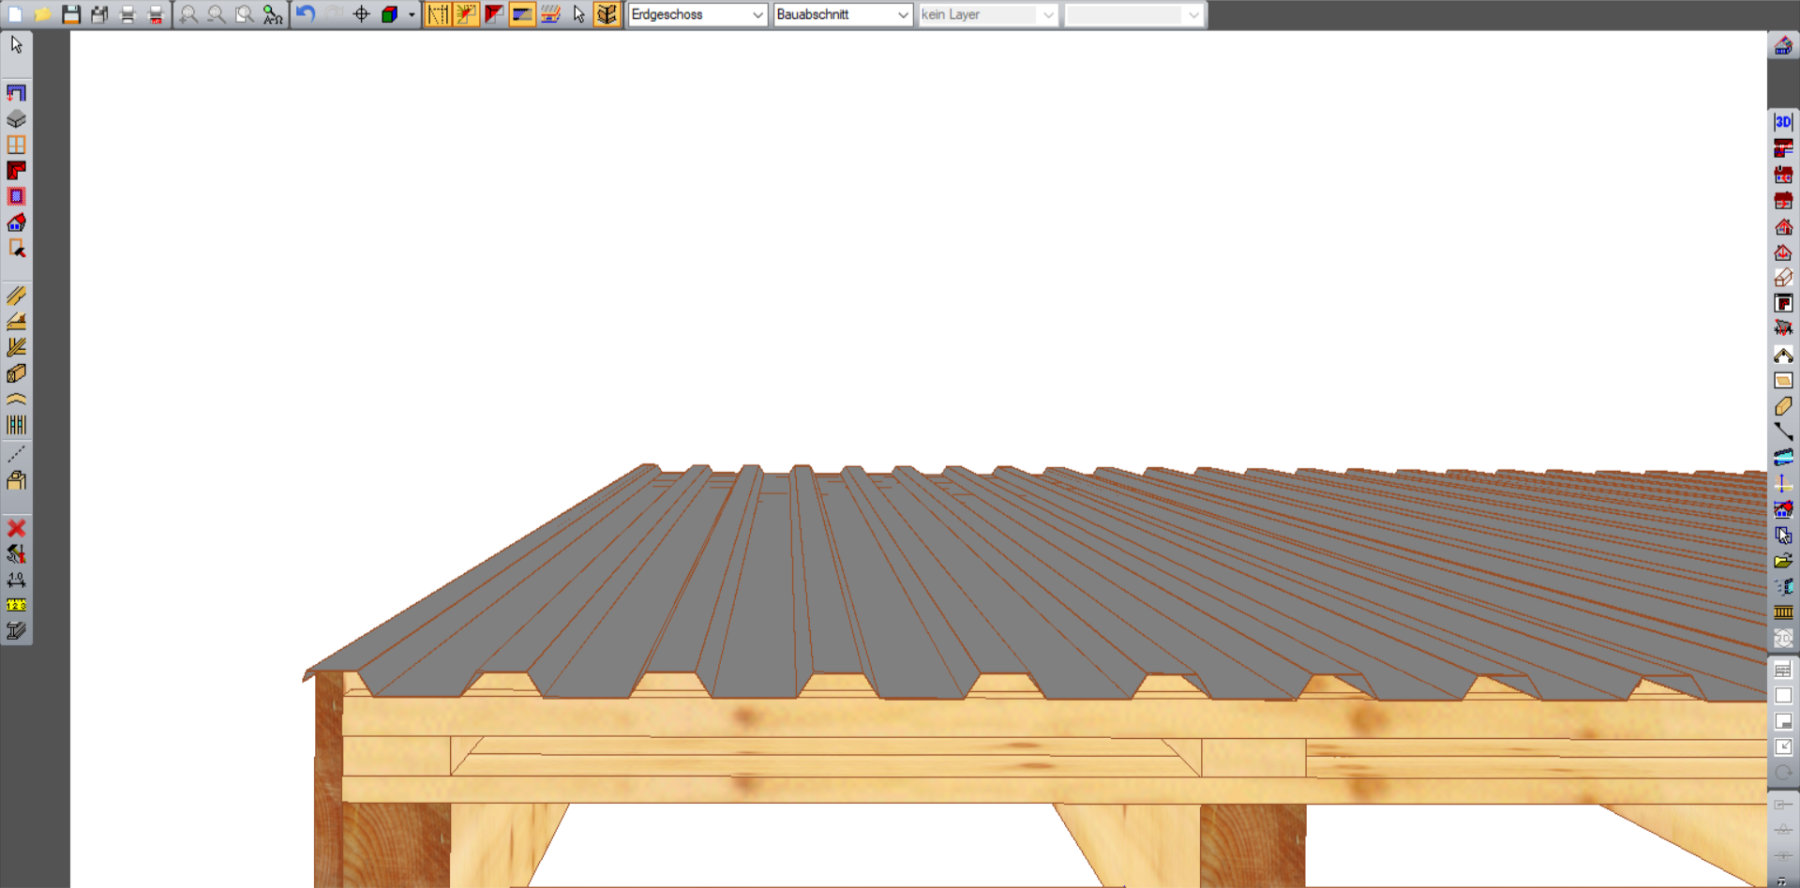Switch to 3D view mode
This screenshot has width=1800, height=888.
tap(1783, 122)
